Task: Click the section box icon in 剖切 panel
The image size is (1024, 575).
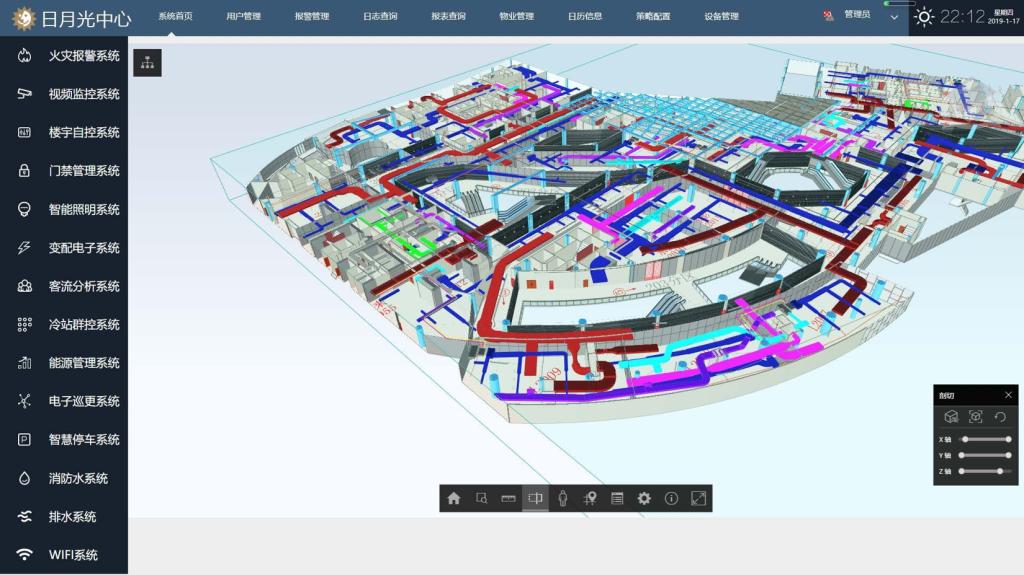Action: [x=951, y=417]
